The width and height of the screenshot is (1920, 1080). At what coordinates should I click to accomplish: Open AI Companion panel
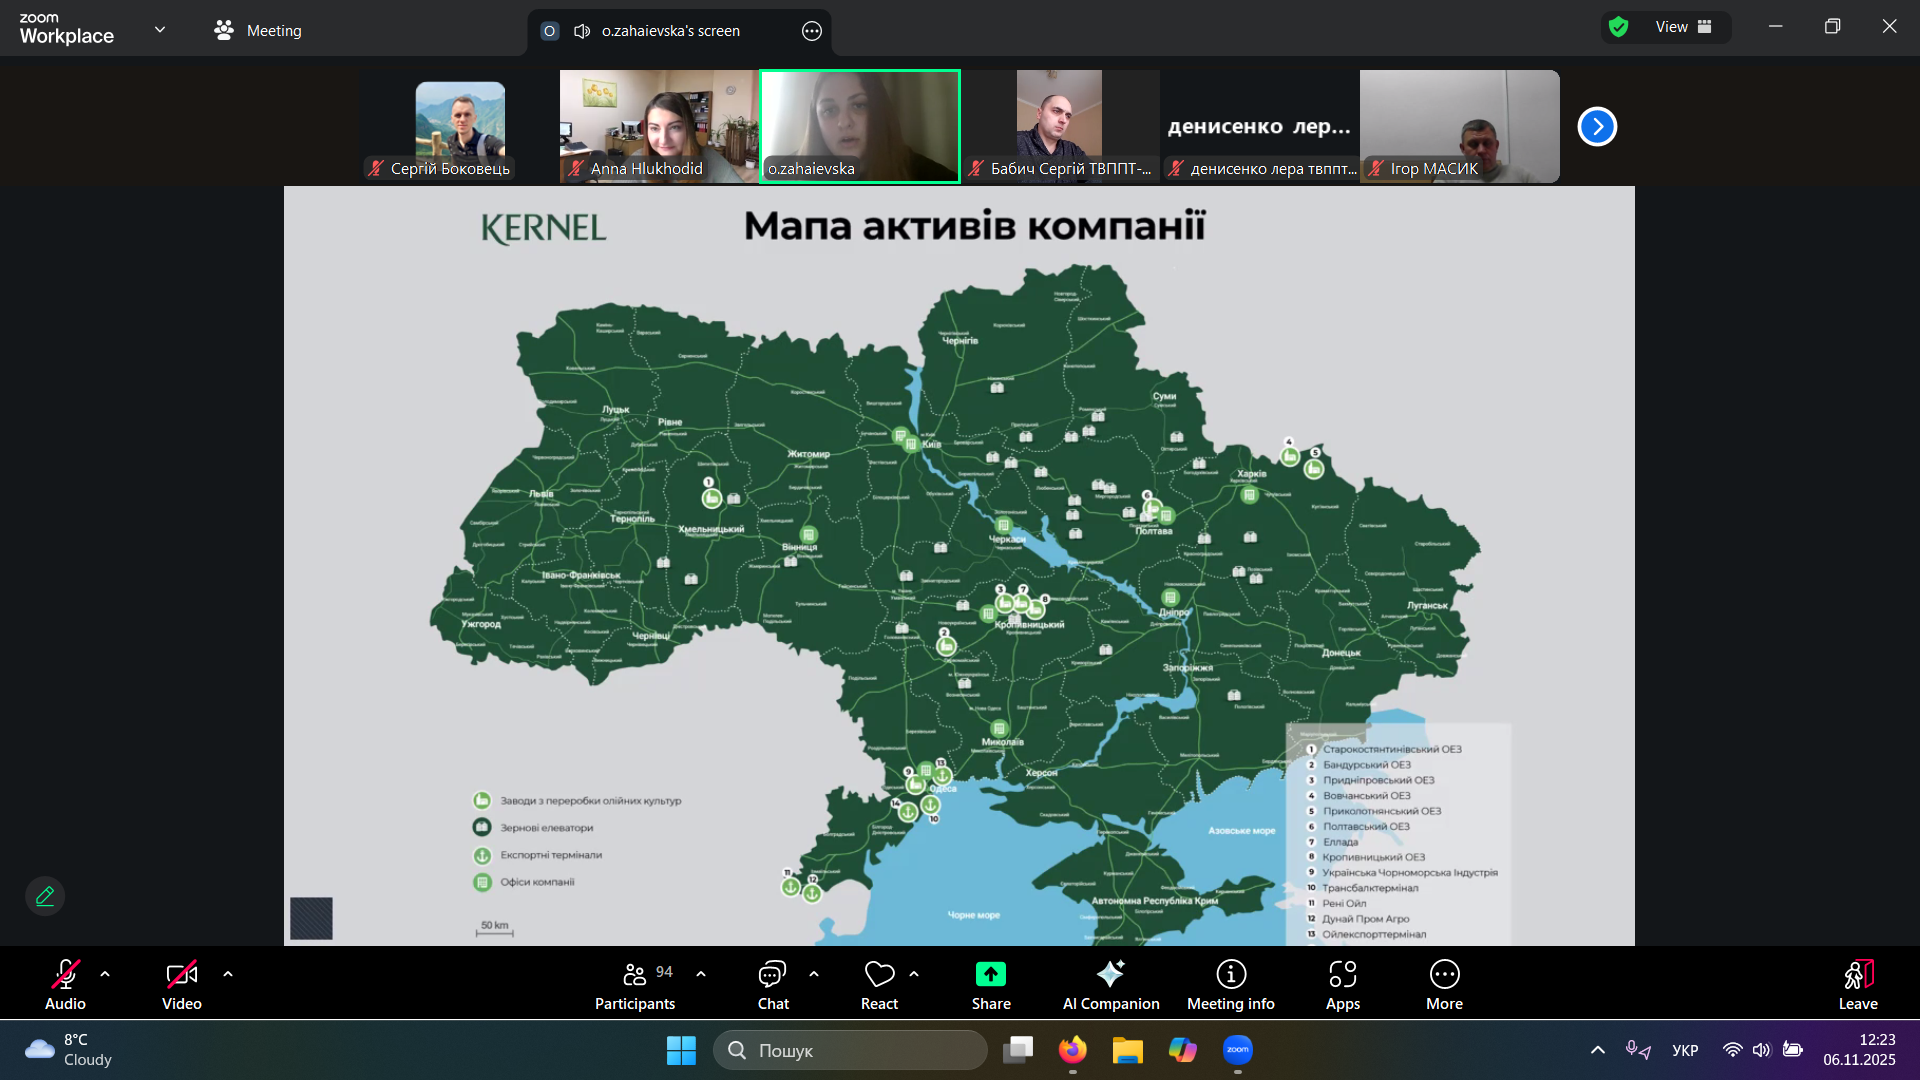click(x=1110, y=985)
